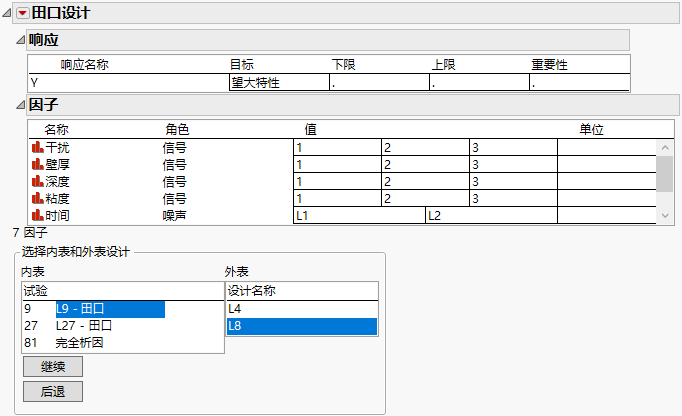Click the factor list scroll-down arrow
This screenshot has height=416, width=682.
[x=665, y=215]
